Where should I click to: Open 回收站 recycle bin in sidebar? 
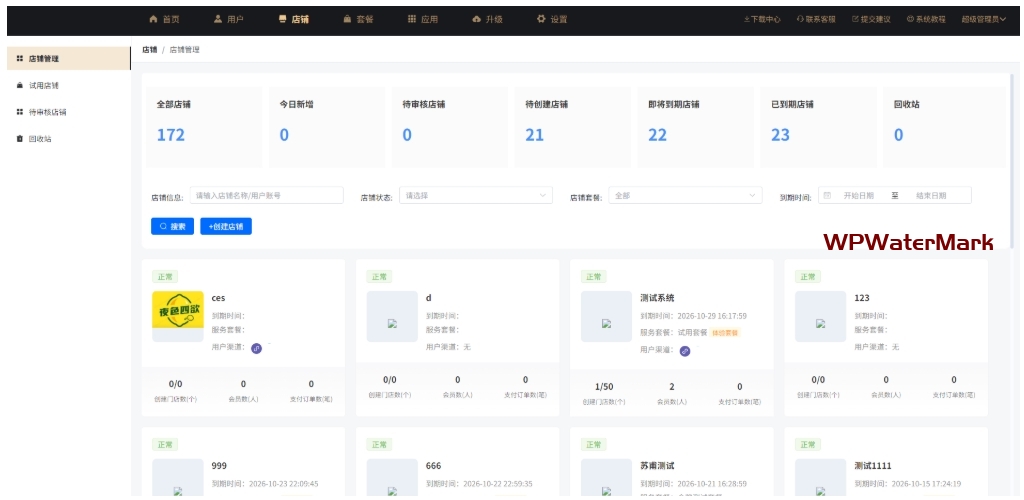39,139
